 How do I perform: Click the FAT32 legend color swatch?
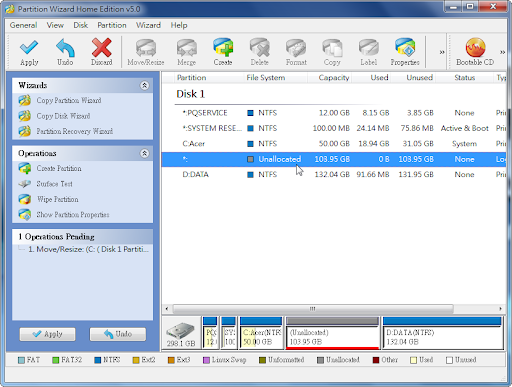[56, 360]
